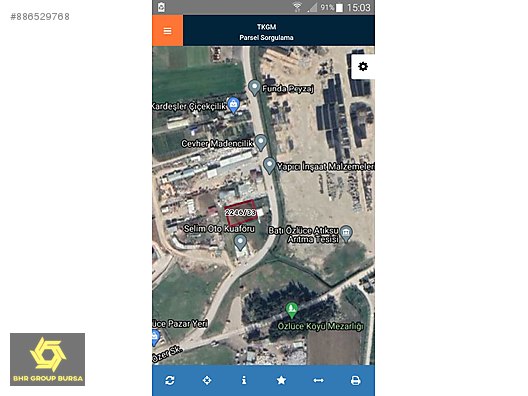This screenshot has height=396, width=528.
Task: Tap the favorites star icon
Action: (x=281, y=381)
